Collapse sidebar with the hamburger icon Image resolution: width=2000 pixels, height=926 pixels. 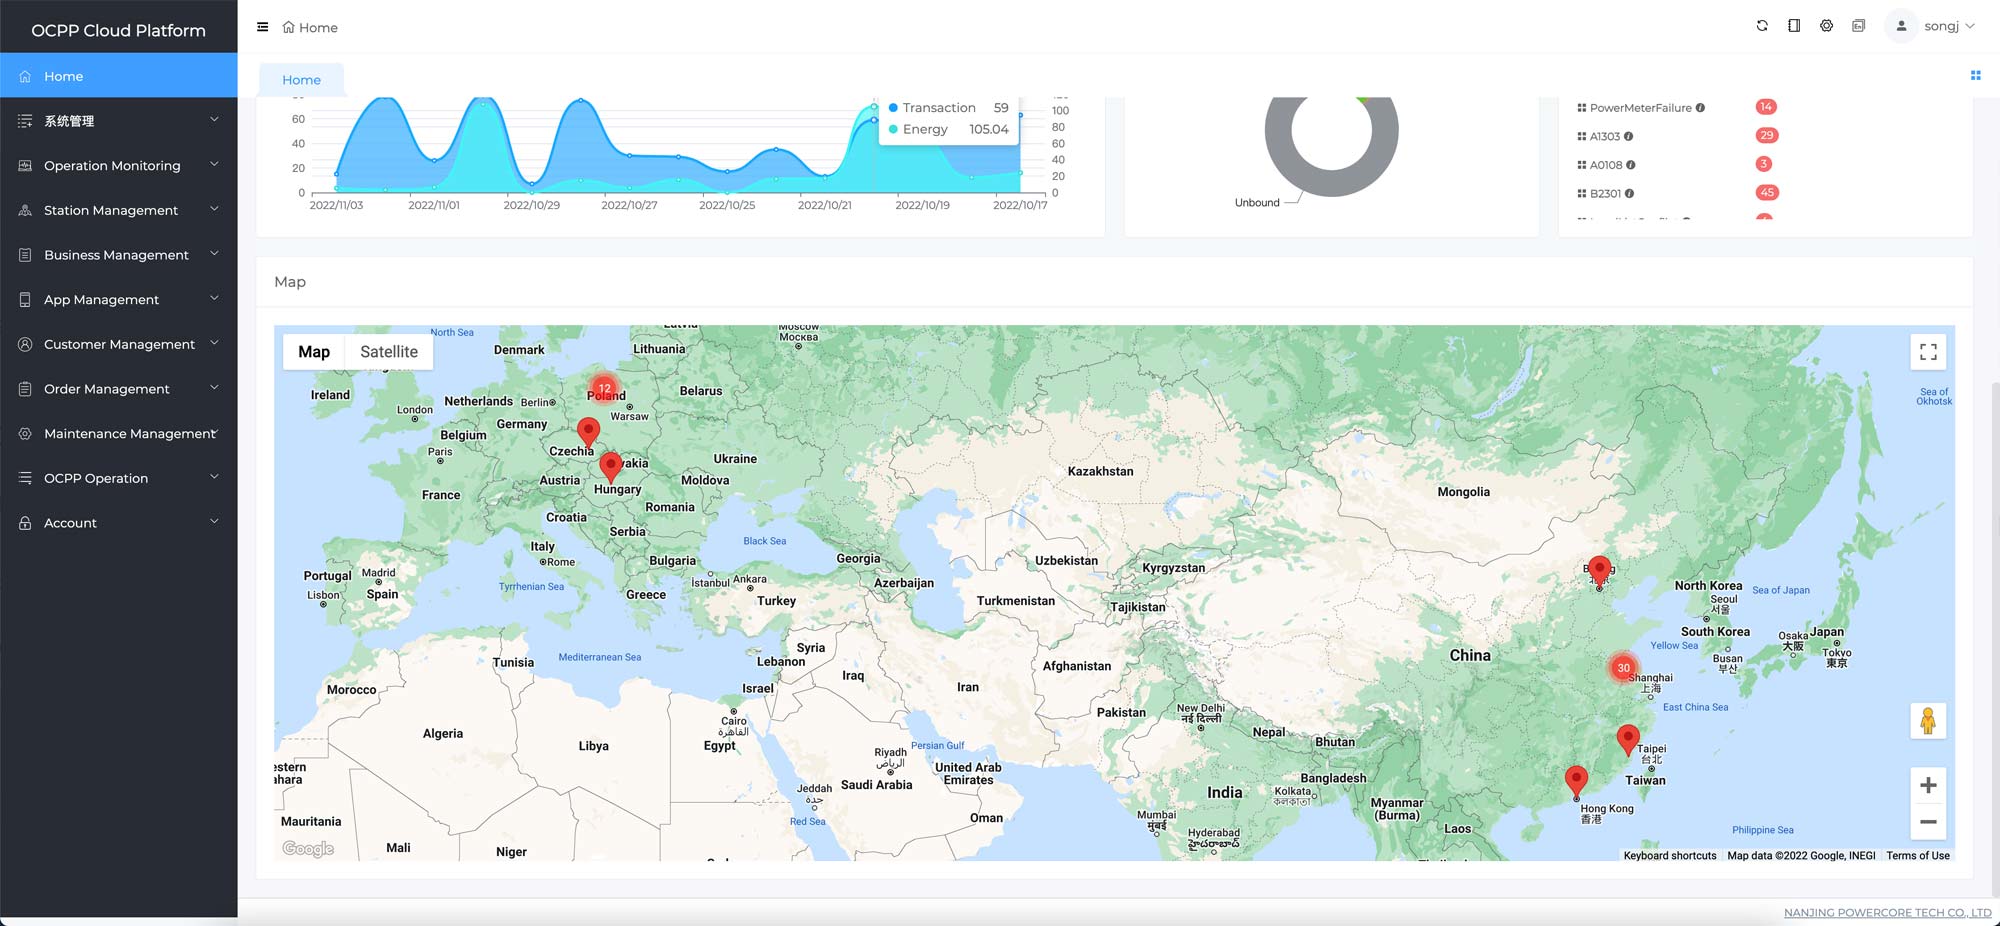(263, 27)
